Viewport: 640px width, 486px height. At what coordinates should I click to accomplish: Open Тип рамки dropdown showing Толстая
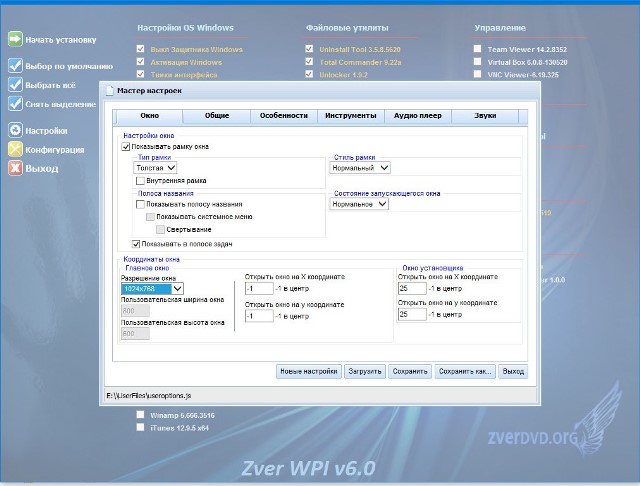click(155, 168)
